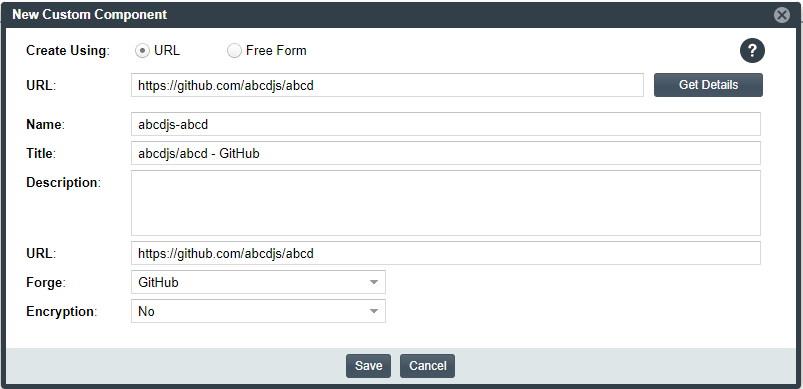The width and height of the screenshot is (803, 389).
Task: Focus the top URL input field
Action: click(387, 85)
